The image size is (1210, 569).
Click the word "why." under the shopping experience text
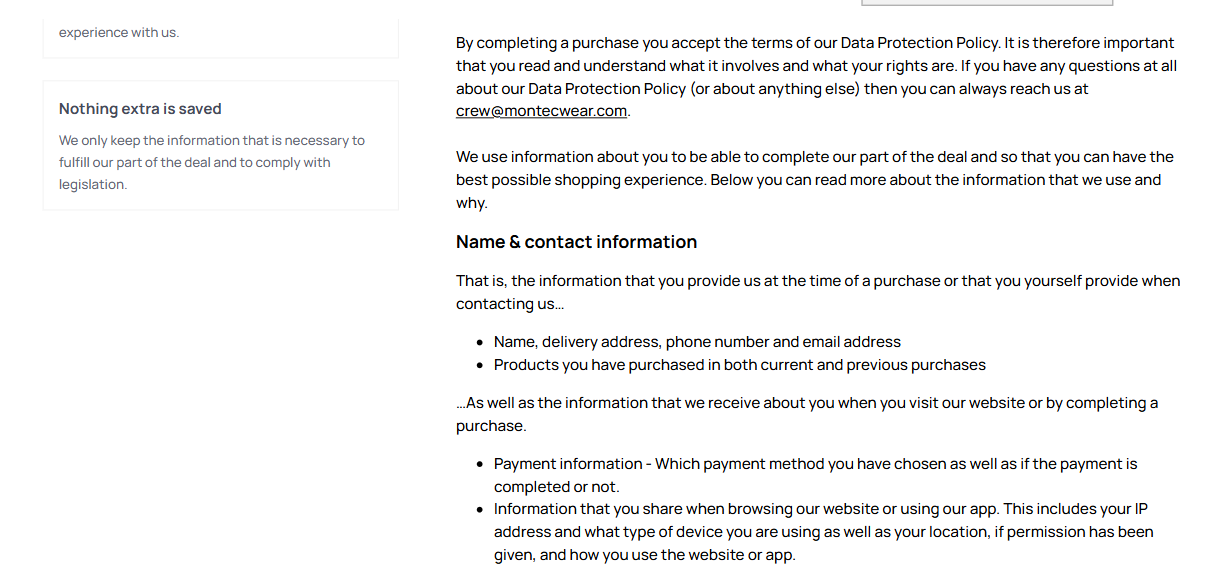(472, 203)
